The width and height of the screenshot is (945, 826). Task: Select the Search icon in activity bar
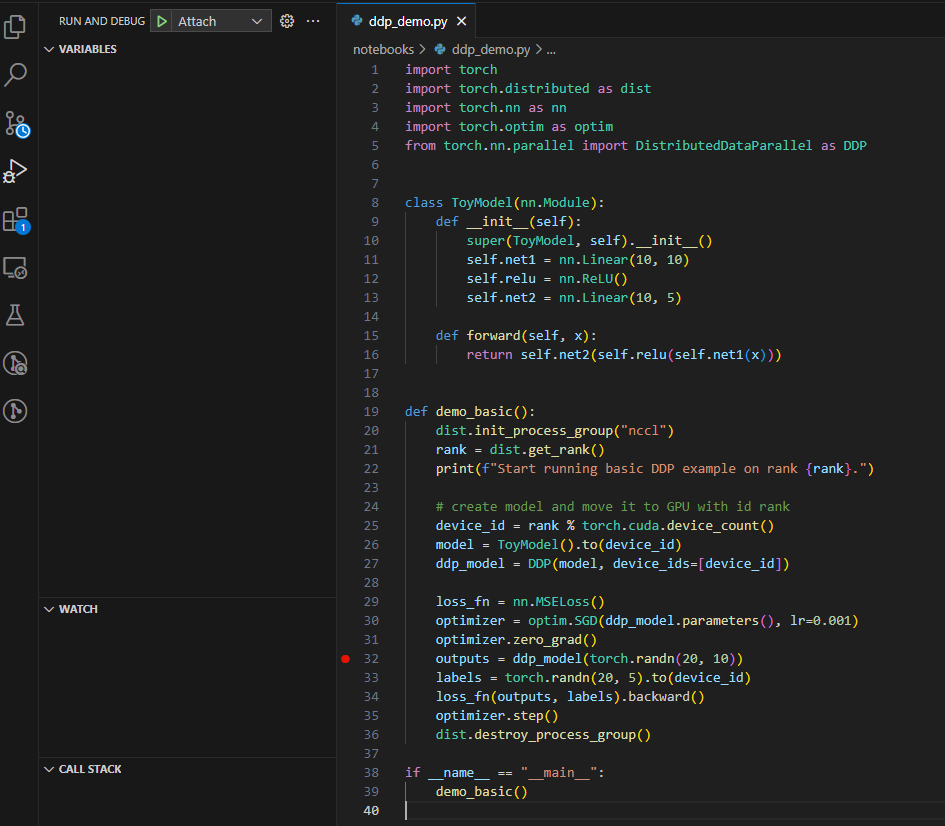coord(15,75)
